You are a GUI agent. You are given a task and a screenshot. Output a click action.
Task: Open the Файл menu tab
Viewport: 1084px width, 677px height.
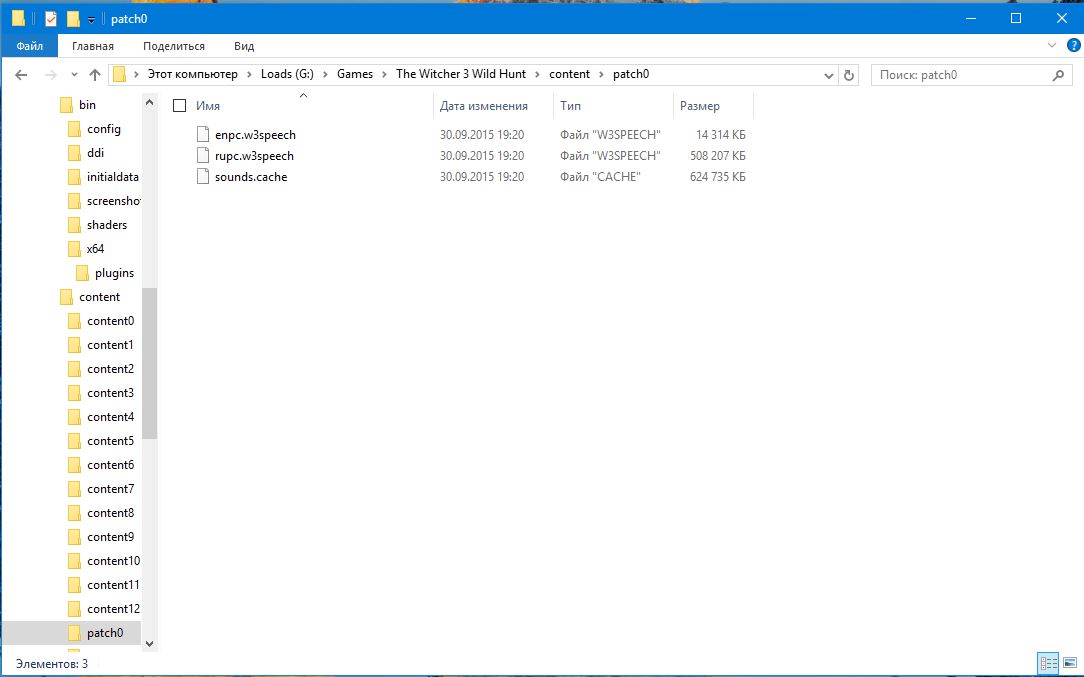tap(30, 46)
